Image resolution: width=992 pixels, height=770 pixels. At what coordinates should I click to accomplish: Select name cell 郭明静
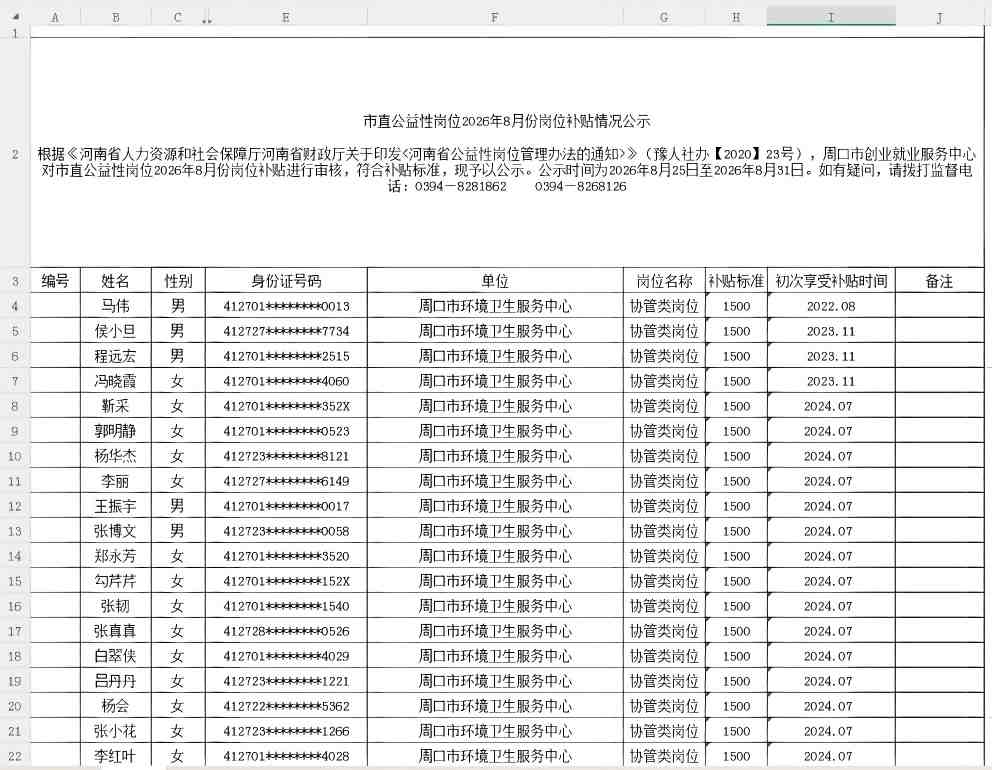click(116, 432)
